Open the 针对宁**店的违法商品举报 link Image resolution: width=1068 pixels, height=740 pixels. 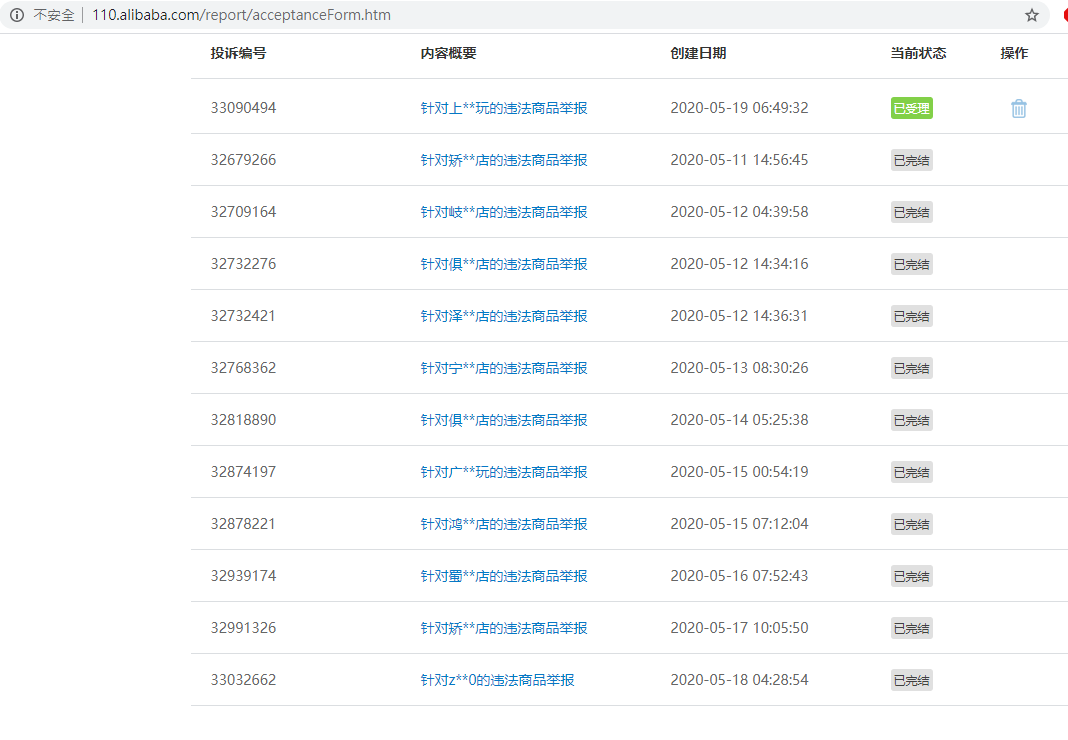(x=503, y=368)
